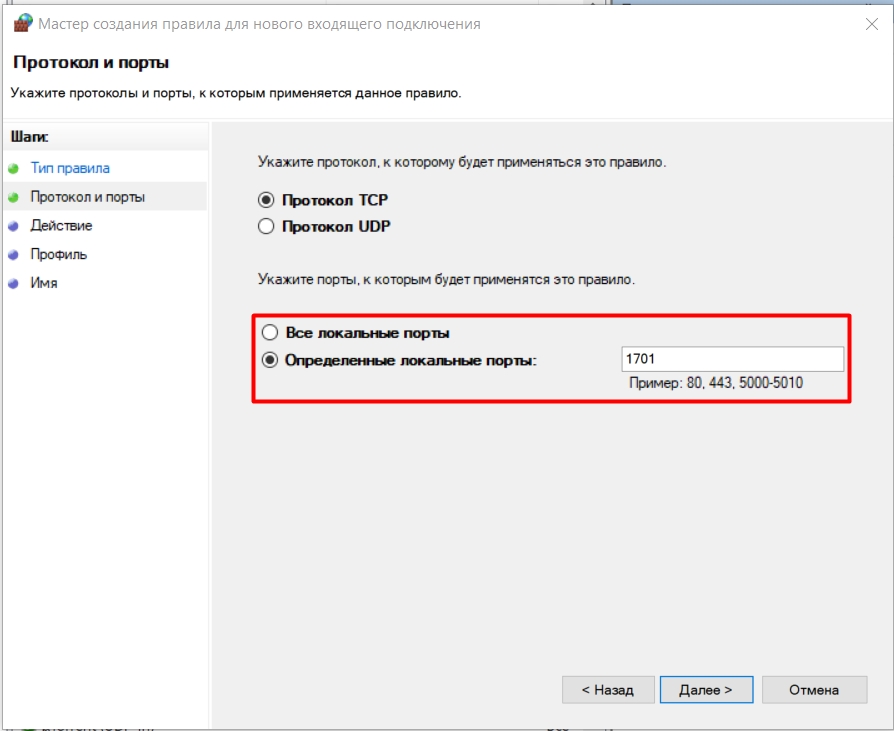This screenshot has height=731, width=894.
Task: Click the firewall wizard title bar icon
Action: (23, 23)
